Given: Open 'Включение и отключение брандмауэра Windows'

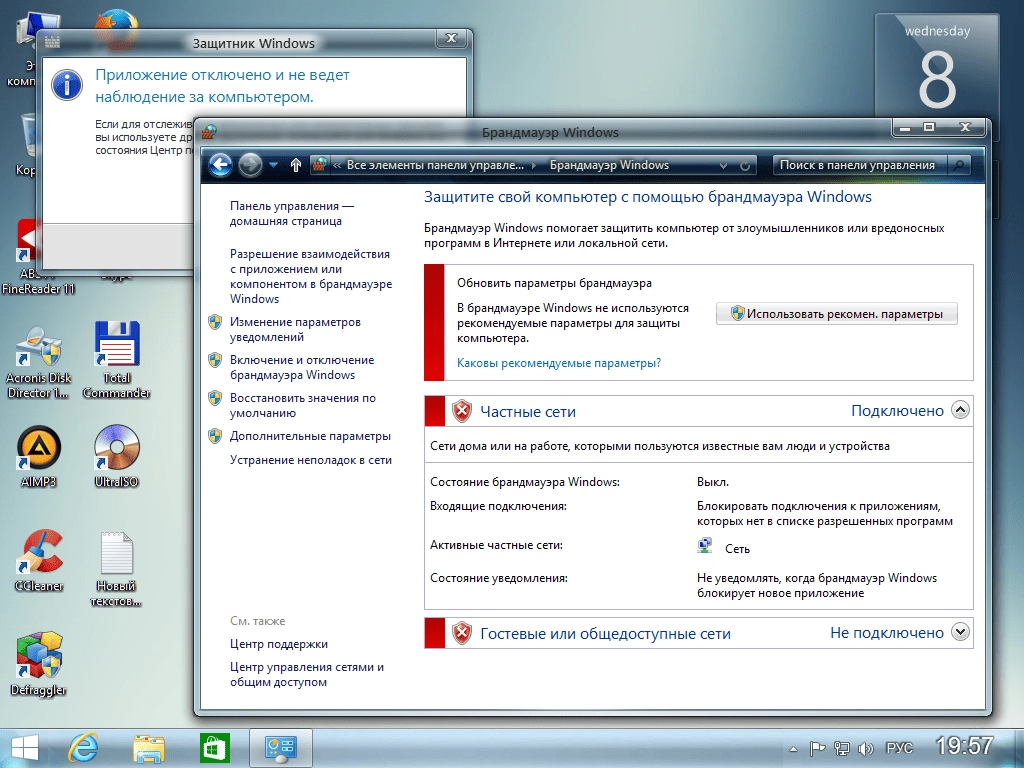Looking at the screenshot, I should (302, 367).
